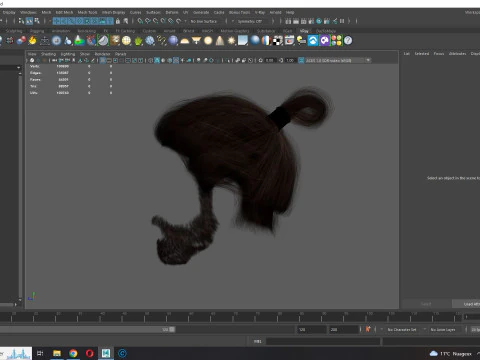Click the four colored dots shelf icon
This screenshot has width=480, height=360.
click(337, 41)
